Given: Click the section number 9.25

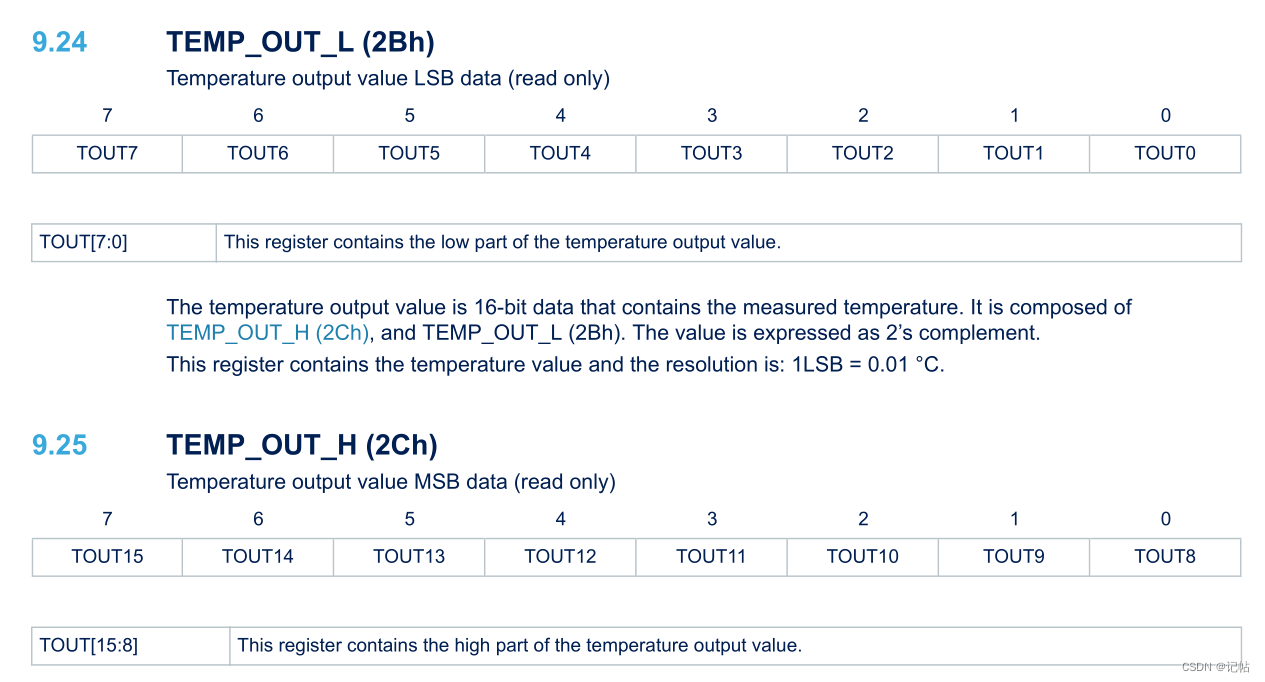Looking at the screenshot, I should [60, 446].
